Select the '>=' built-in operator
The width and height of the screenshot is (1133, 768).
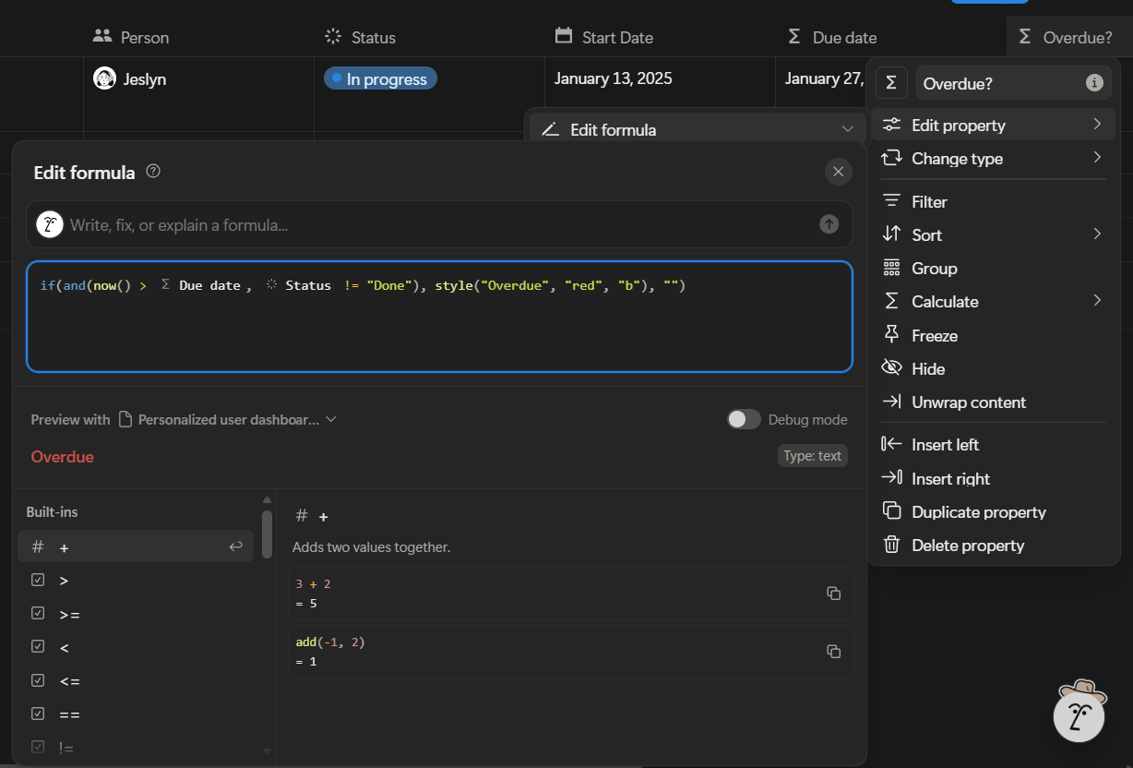(x=70, y=614)
